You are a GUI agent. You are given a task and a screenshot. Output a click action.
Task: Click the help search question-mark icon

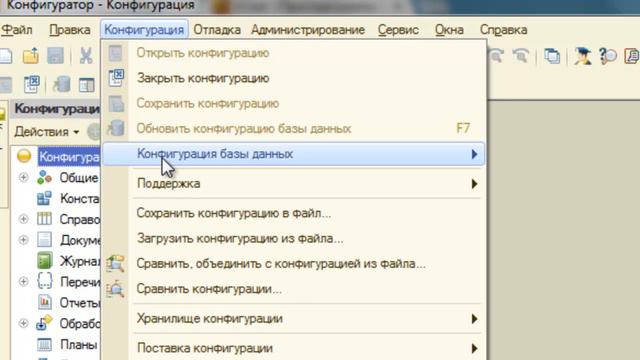(x=608, y=56)
